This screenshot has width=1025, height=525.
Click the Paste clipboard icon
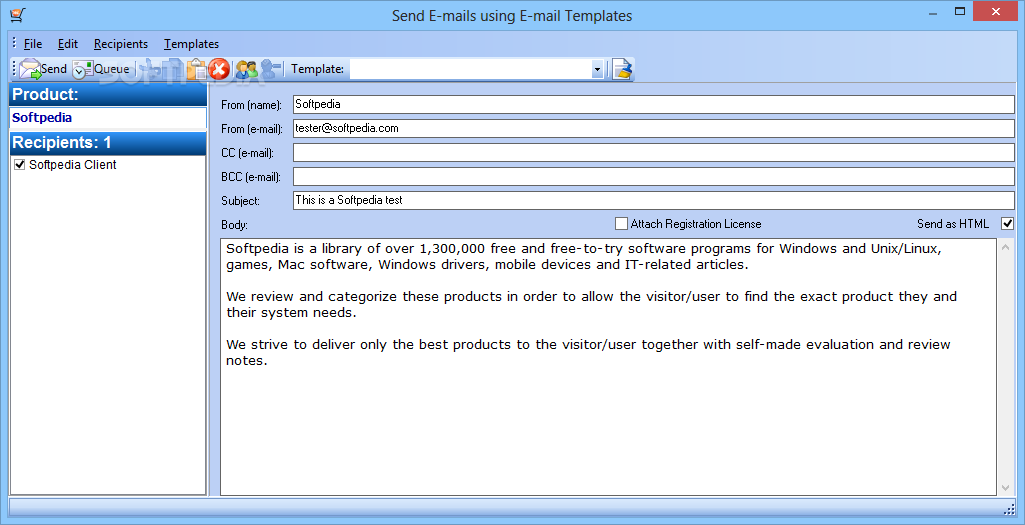[x=196, y=69]
